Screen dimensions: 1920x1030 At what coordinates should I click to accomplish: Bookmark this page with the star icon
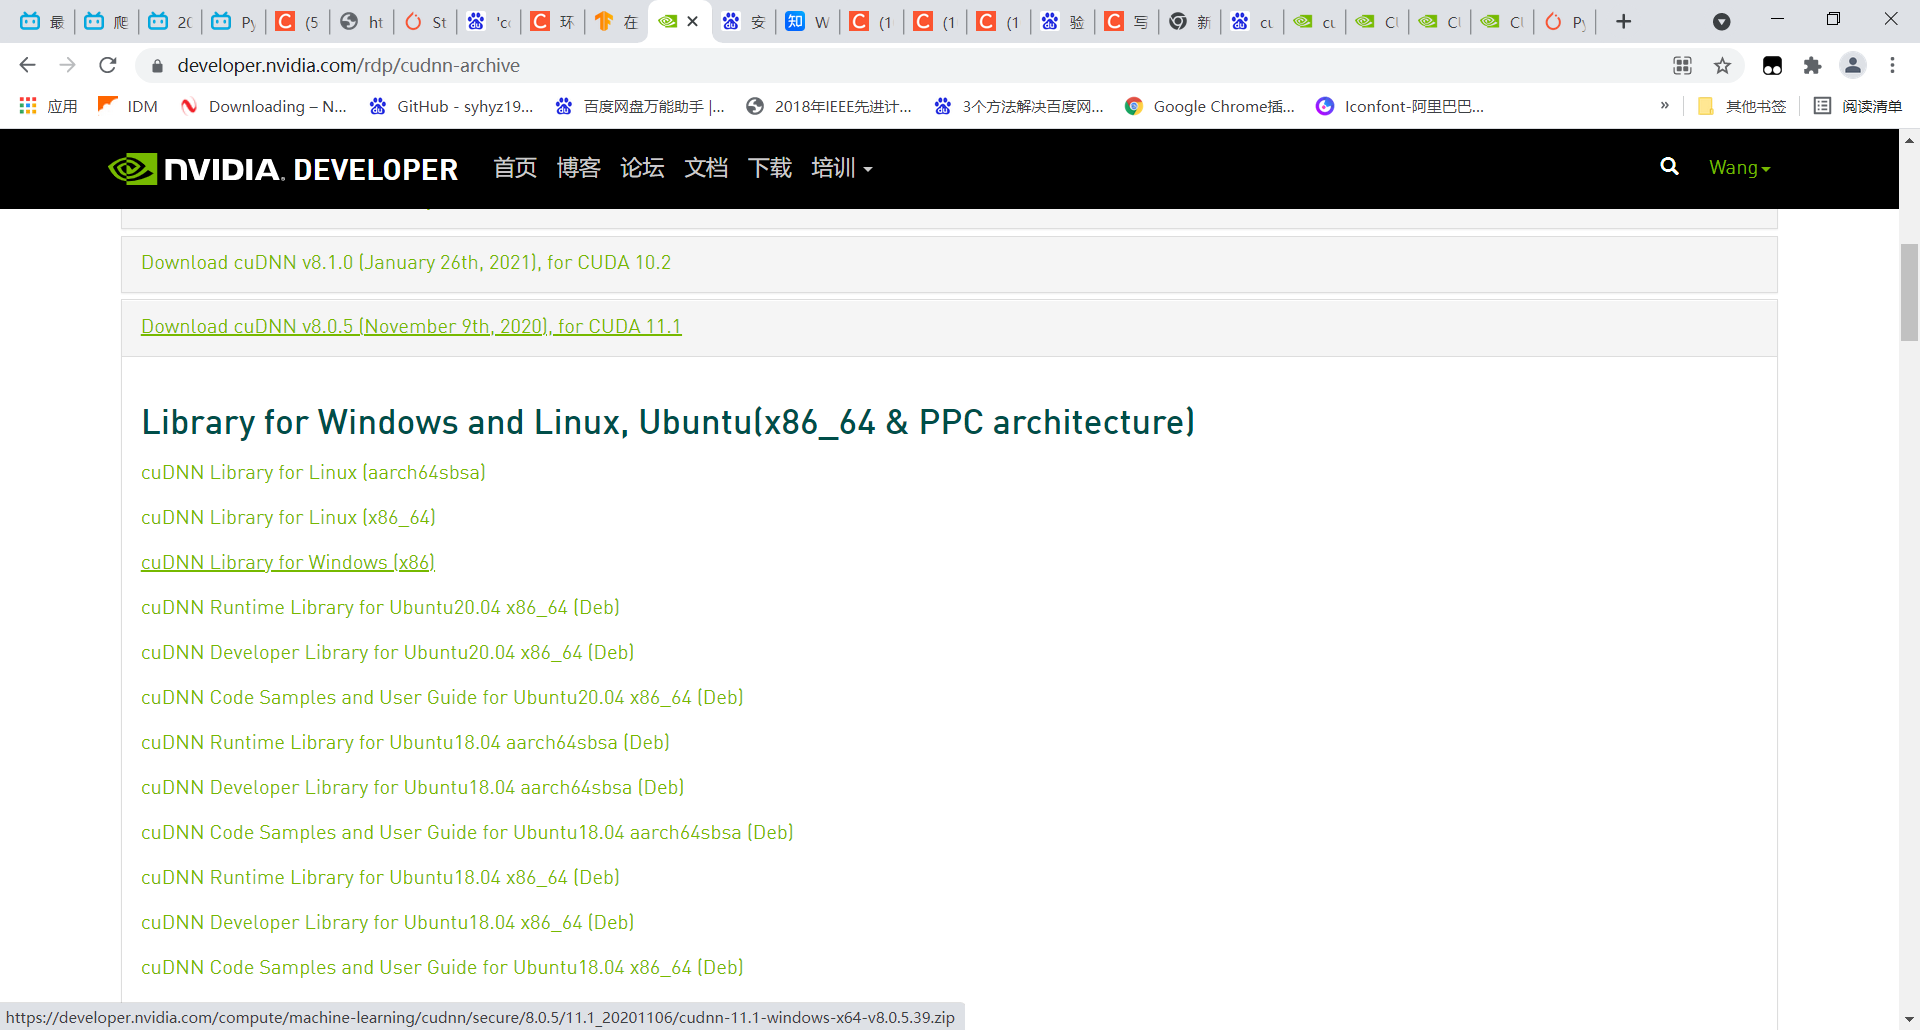(x=1722, y=66)
